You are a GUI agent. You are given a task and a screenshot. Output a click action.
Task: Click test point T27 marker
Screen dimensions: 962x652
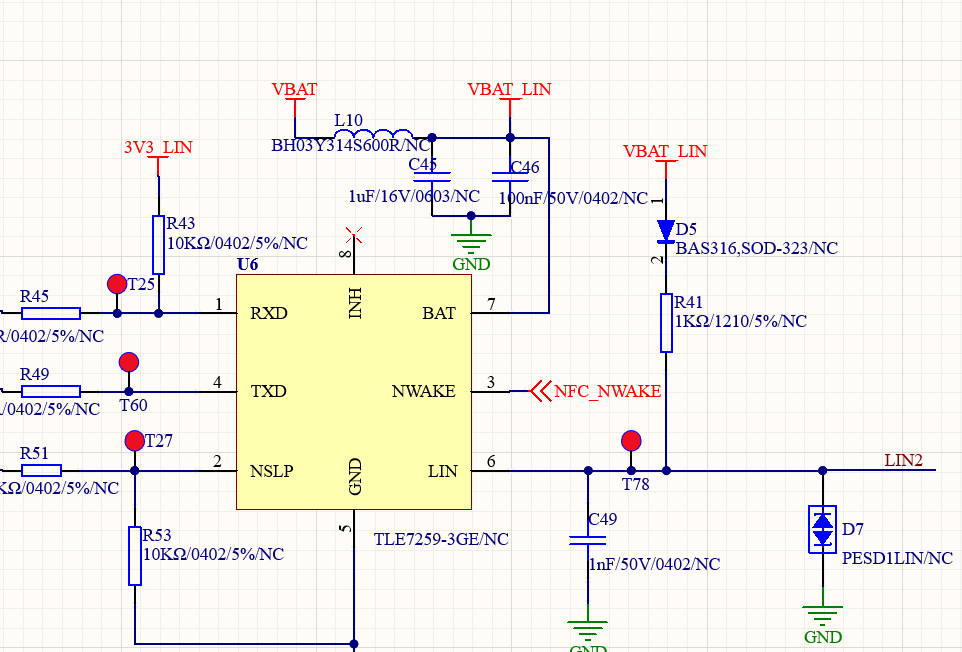tap(135, 440)
